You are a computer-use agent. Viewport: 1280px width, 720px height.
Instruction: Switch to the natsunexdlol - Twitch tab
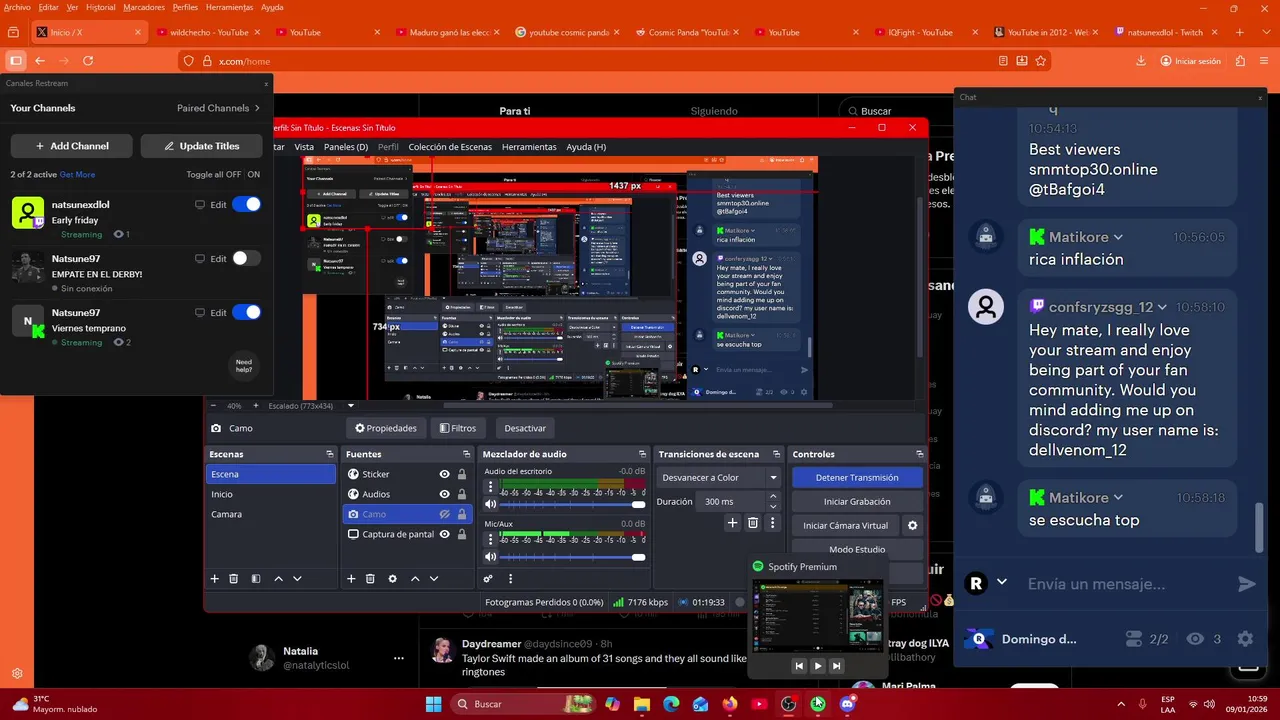pos(1164,32)
